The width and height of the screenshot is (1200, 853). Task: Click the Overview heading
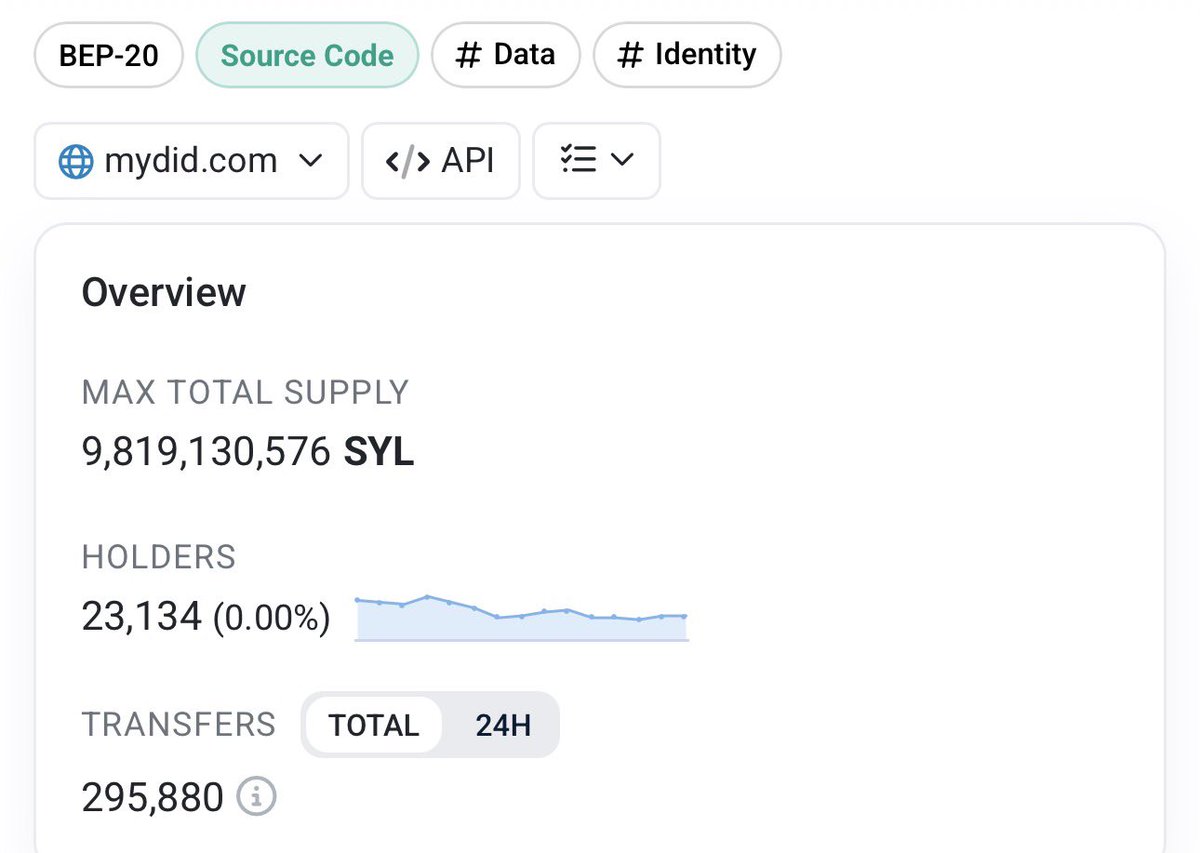click(x=164, y=293)
